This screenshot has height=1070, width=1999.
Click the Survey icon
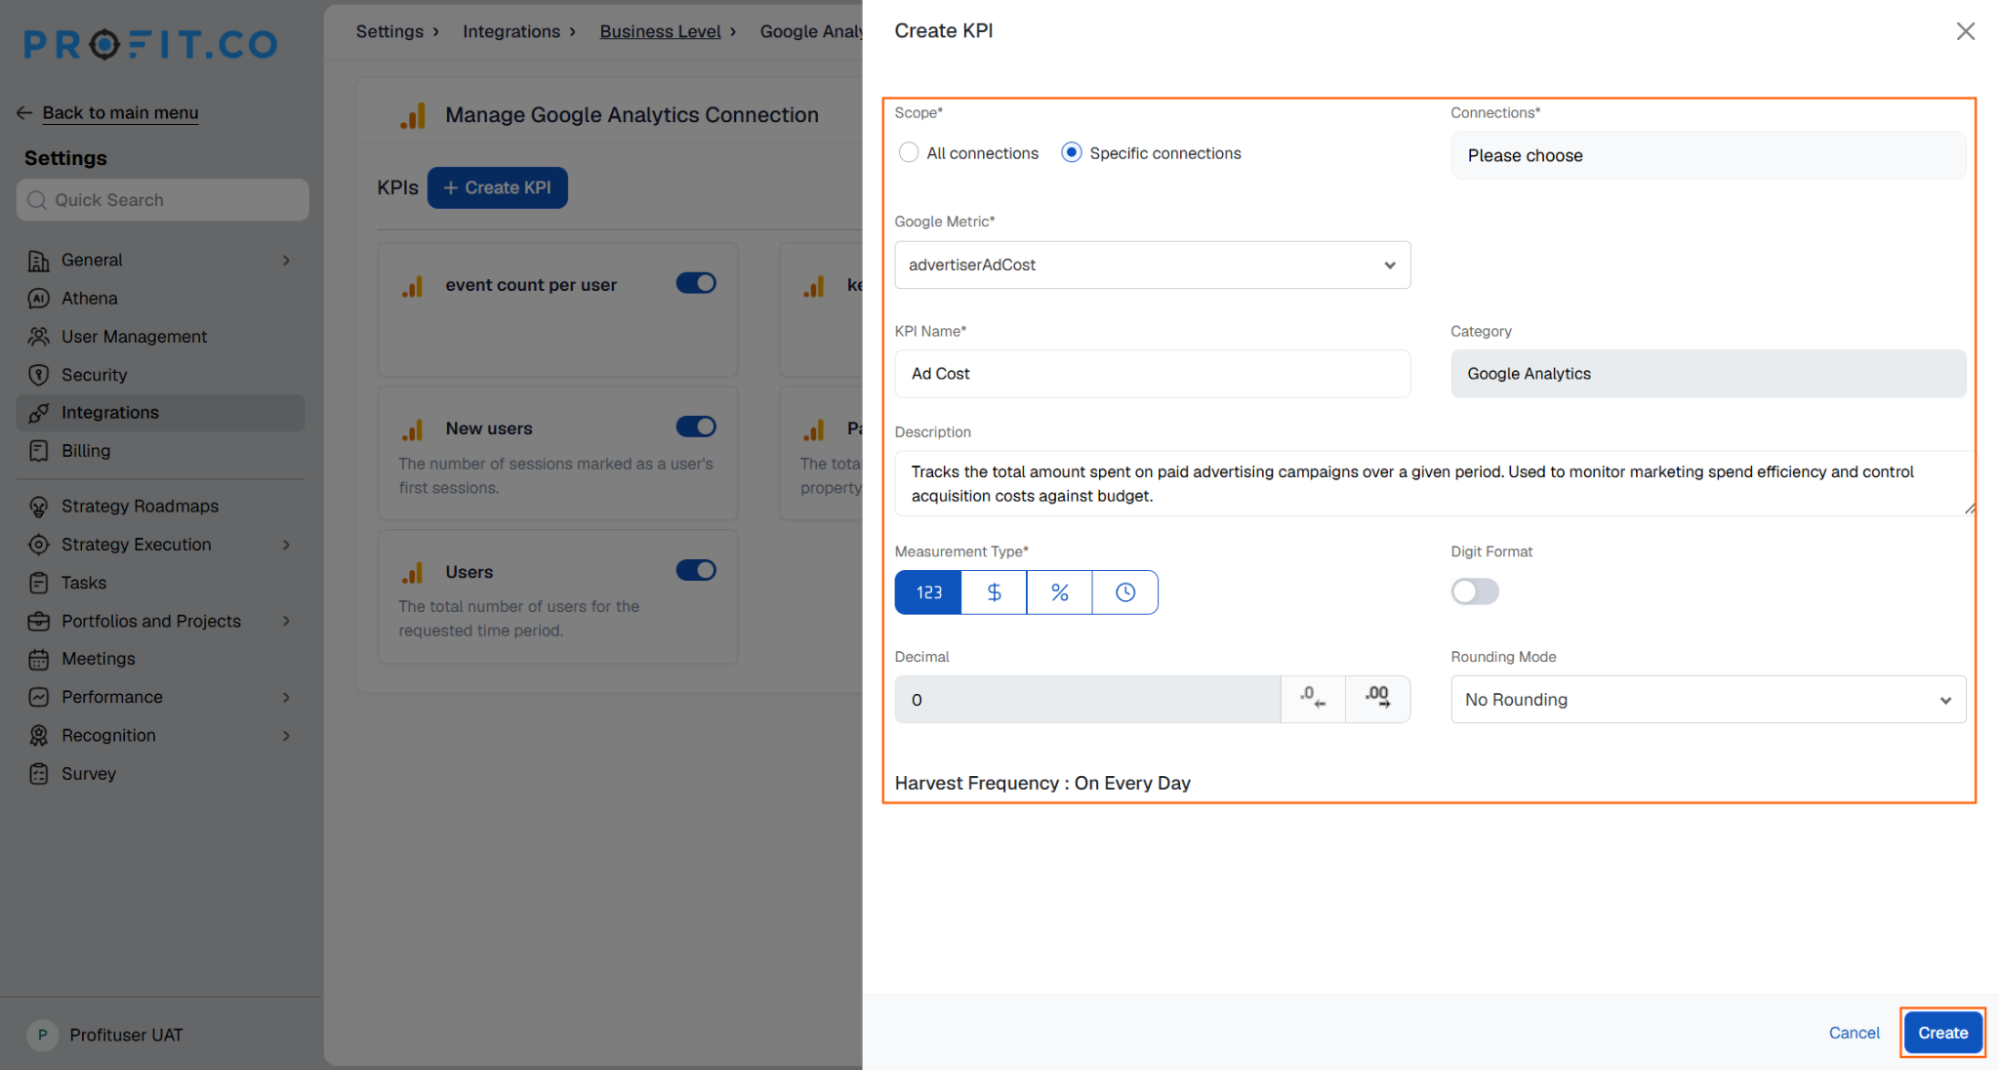pos(38,774)
